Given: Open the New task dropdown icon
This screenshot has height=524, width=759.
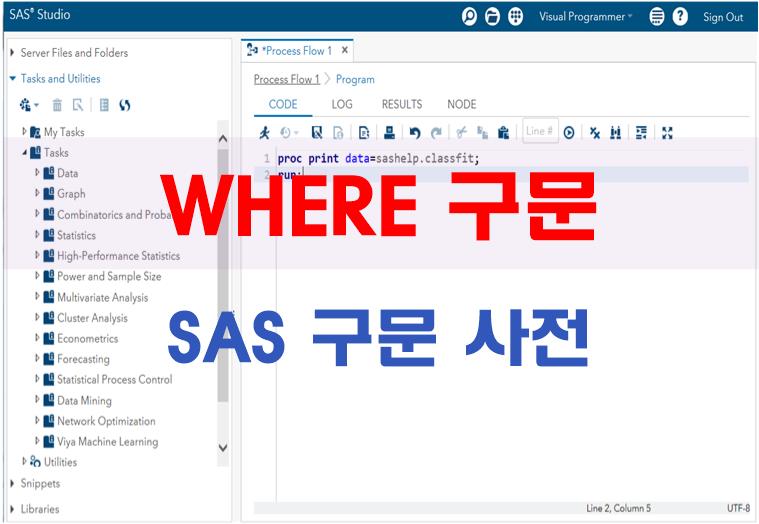Looking at the screenshot, I should (29, 105).
